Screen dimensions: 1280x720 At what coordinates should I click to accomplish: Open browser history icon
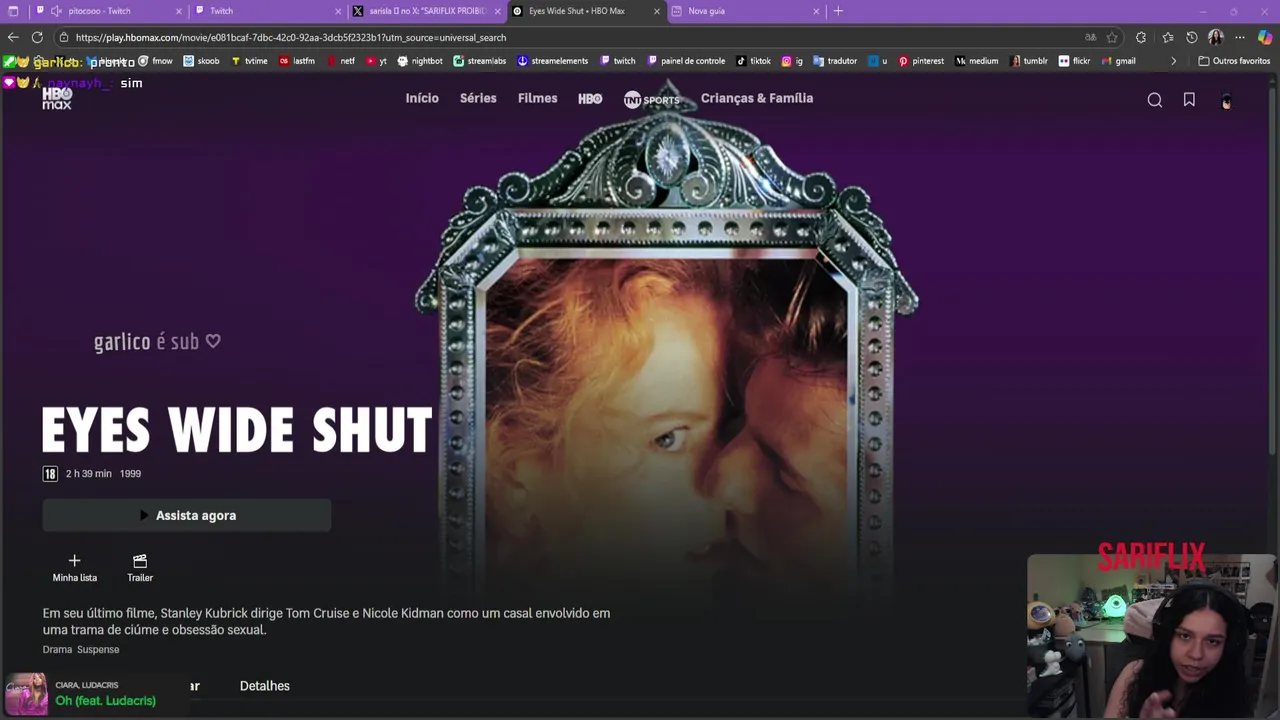click(1191, 37)
